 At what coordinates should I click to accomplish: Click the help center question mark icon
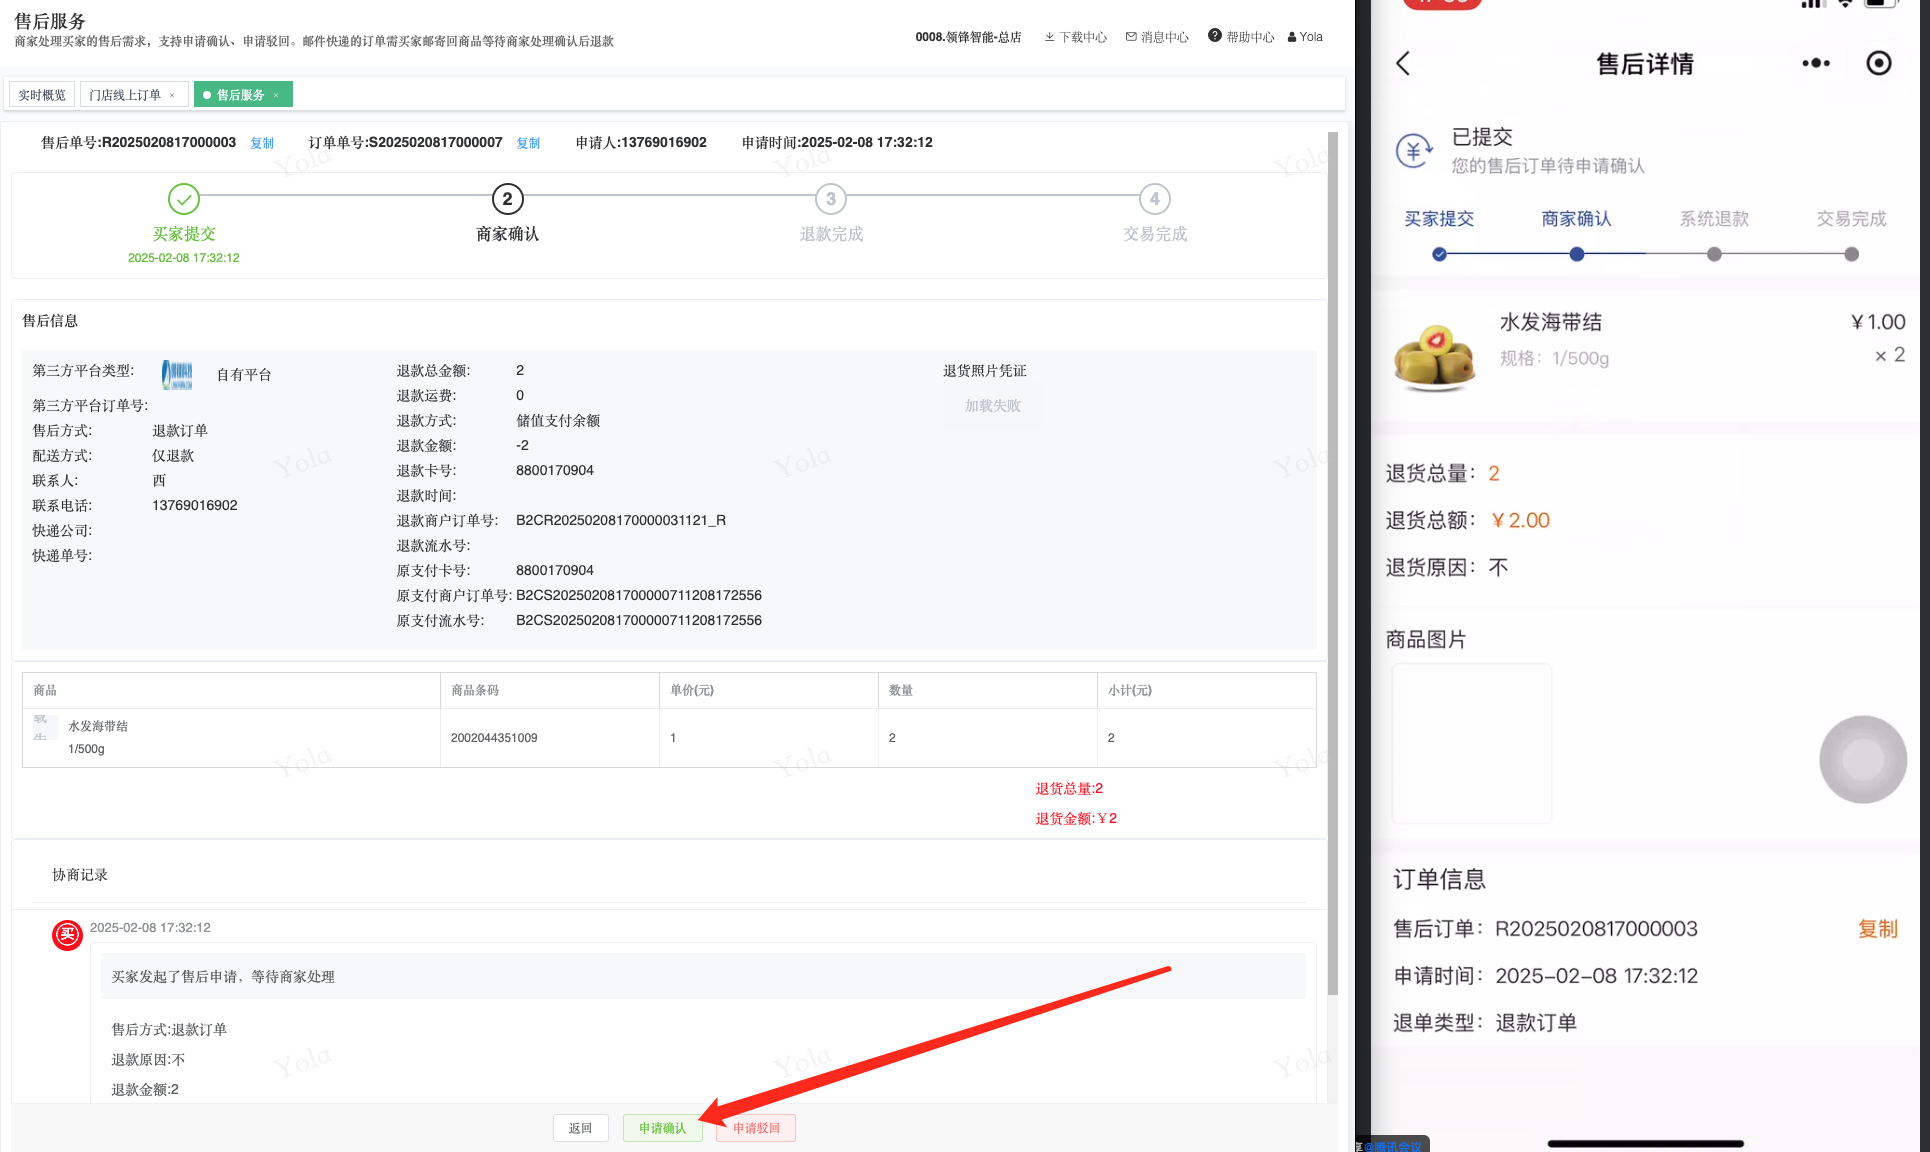[x=1214, y=36]
